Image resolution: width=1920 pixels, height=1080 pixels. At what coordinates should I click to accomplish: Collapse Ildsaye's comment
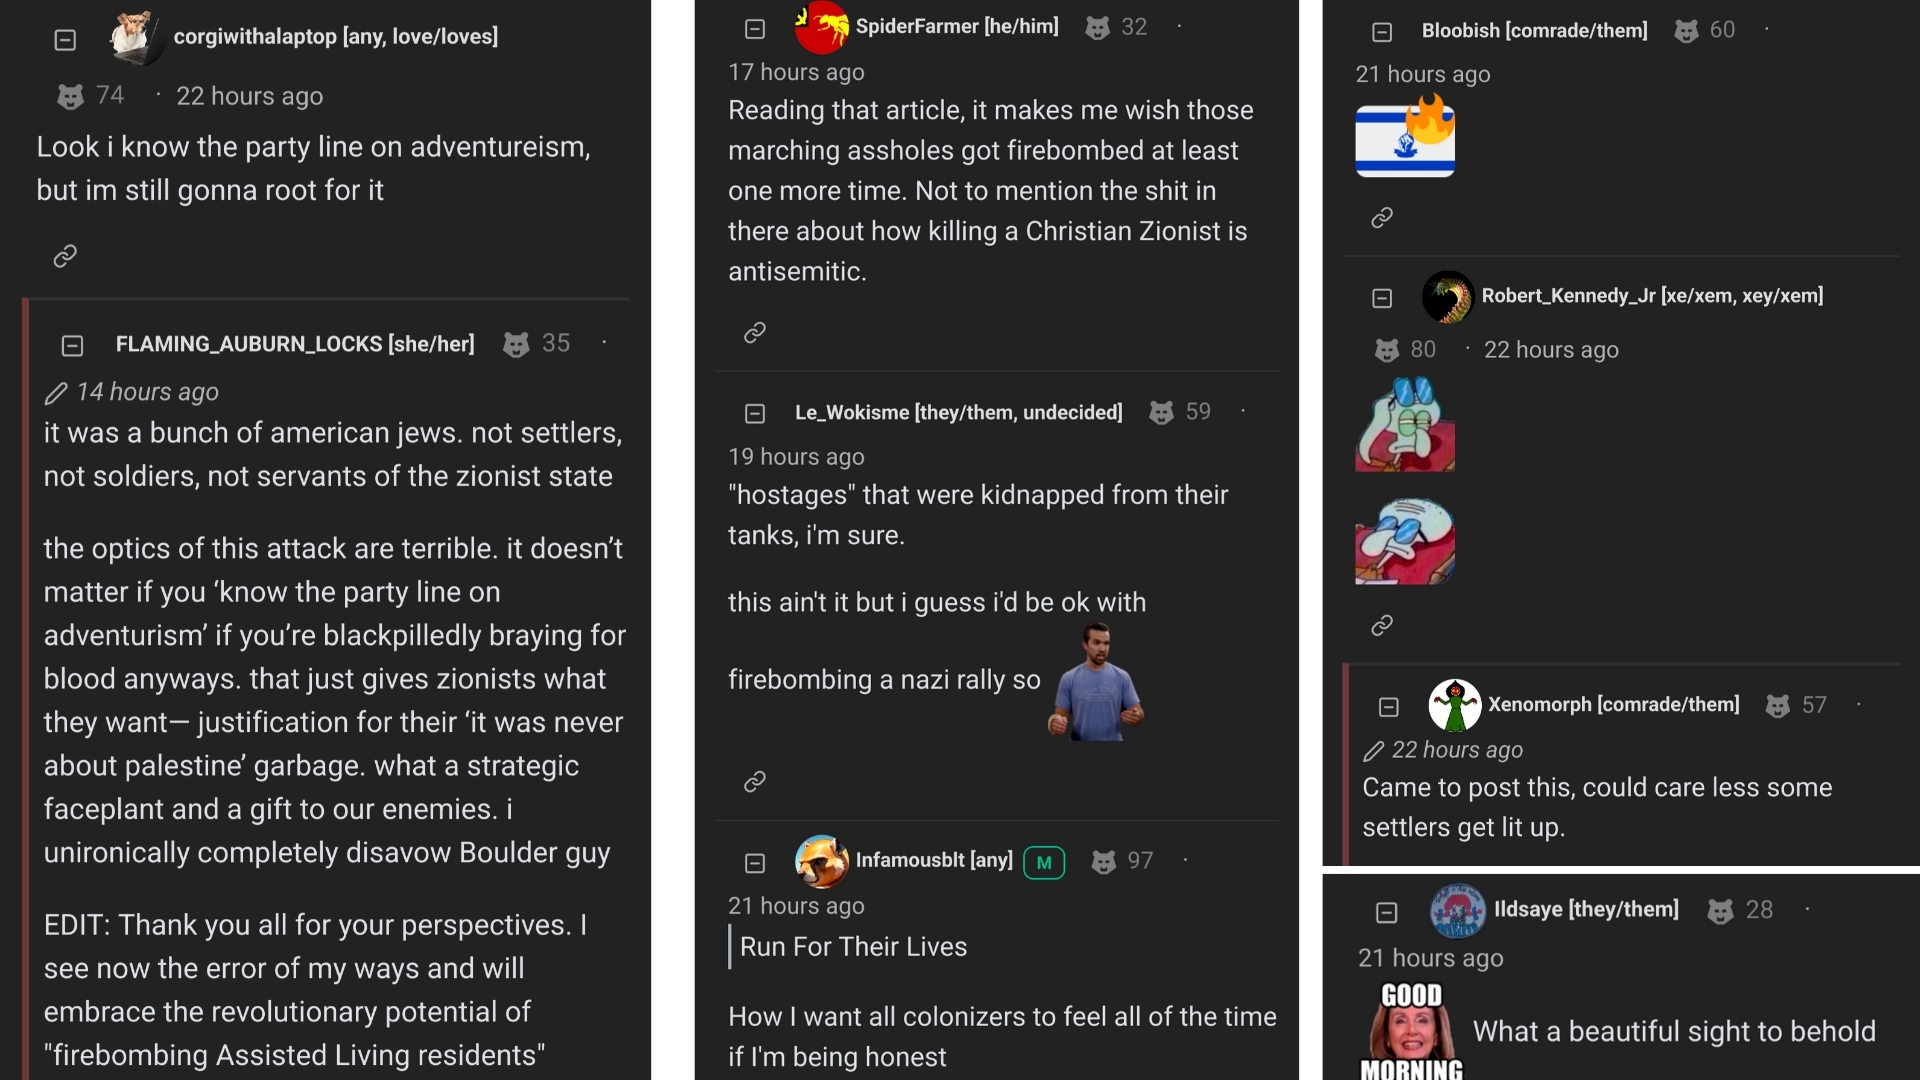coord(1386,912)
